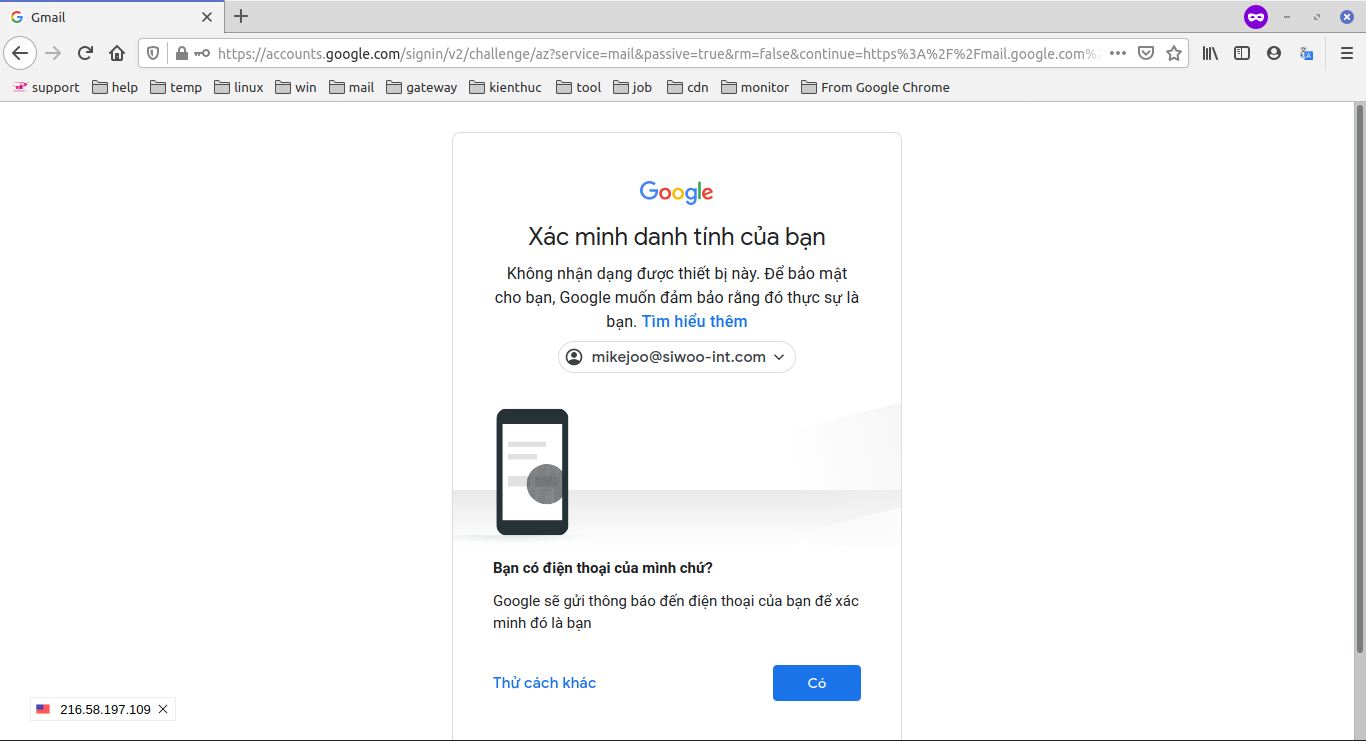Screen dimensions: 1366x741
Task: Open the Firefox hamburger menu
Action: 1347,53
